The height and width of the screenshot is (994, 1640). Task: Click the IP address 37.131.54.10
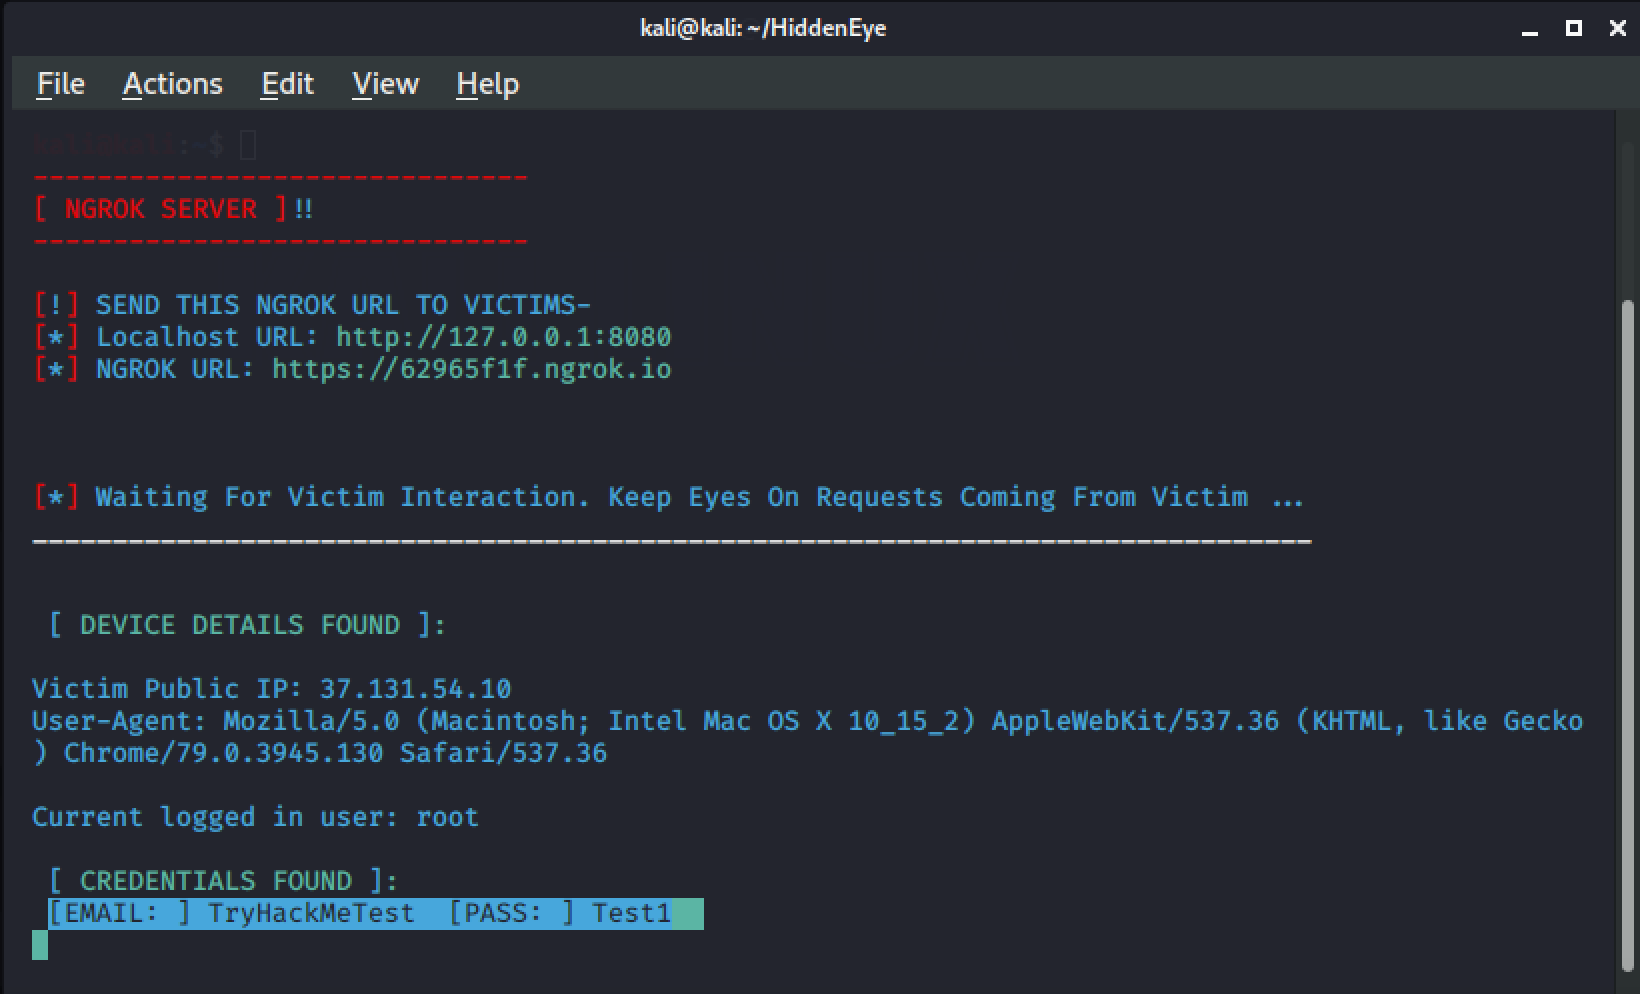[x=415, y=689]
